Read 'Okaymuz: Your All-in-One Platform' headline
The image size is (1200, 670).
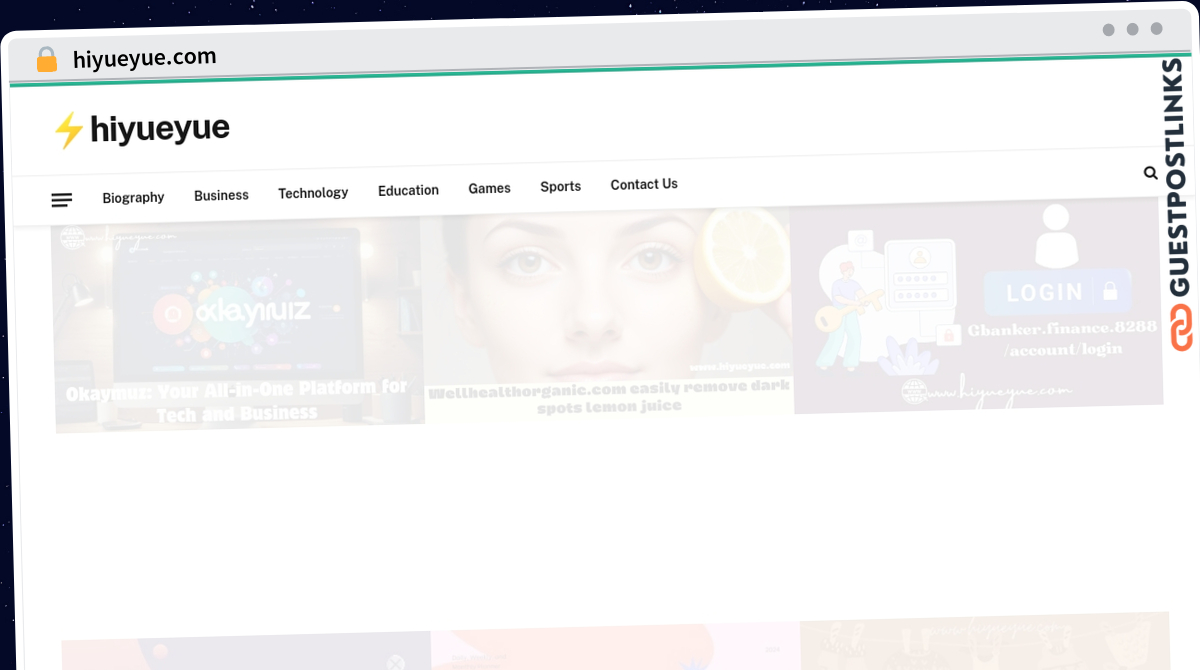238,400
